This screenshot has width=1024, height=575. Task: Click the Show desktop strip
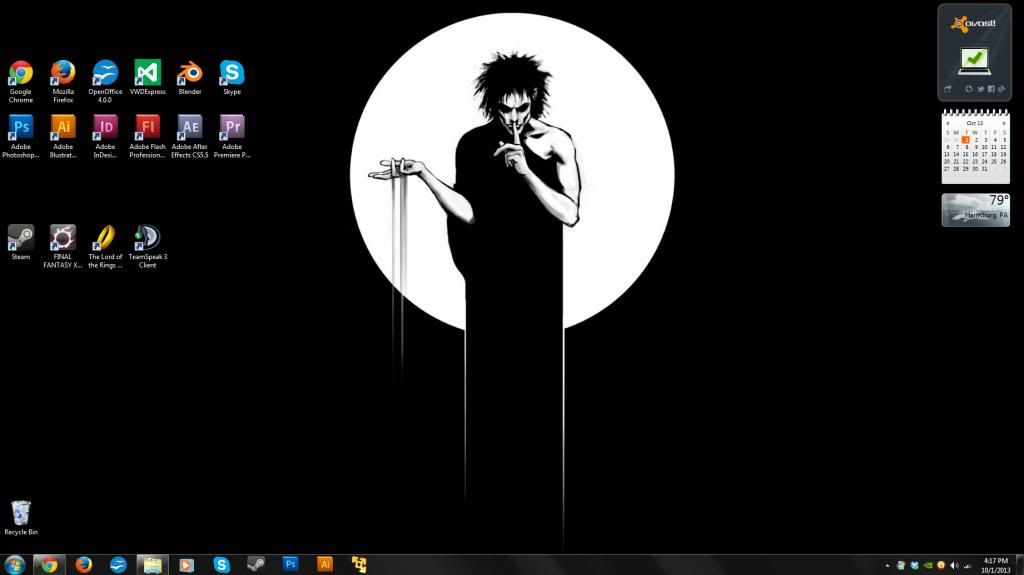click(x=1019, y=565)
